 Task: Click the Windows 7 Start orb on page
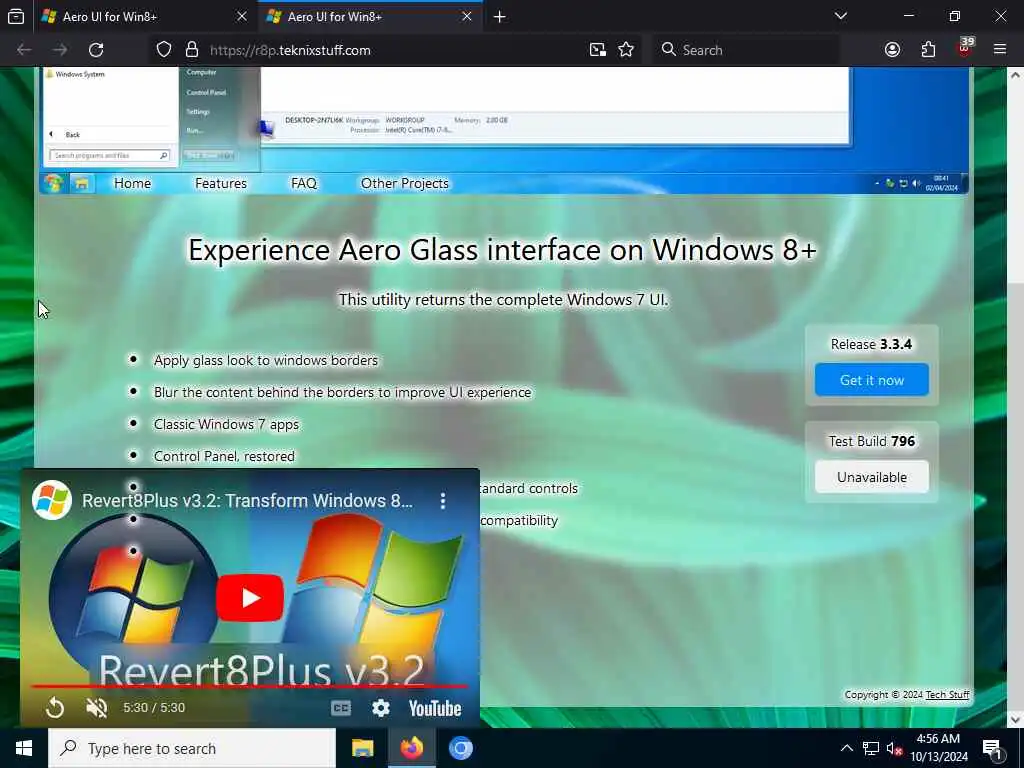point(54,184)
